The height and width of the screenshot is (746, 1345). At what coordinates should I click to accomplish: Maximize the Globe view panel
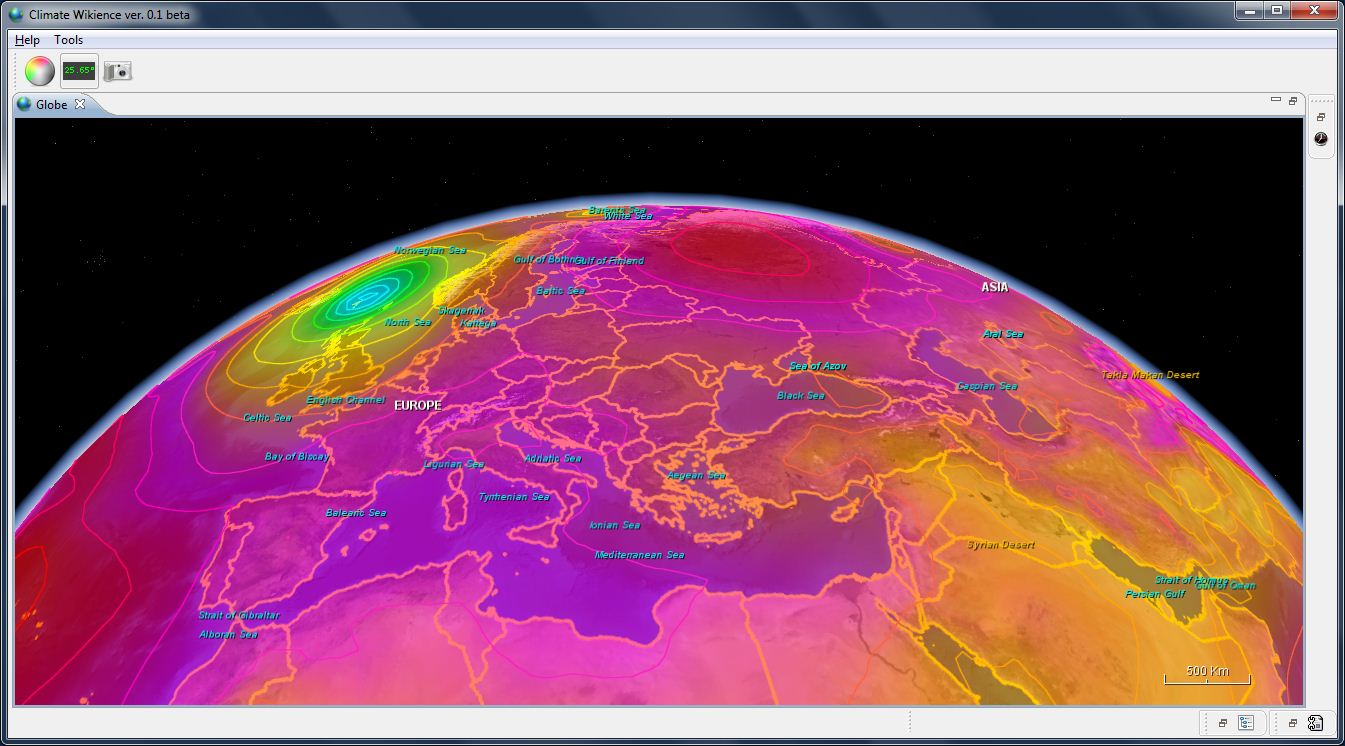pyautogui.click(x=1292, y=101)
